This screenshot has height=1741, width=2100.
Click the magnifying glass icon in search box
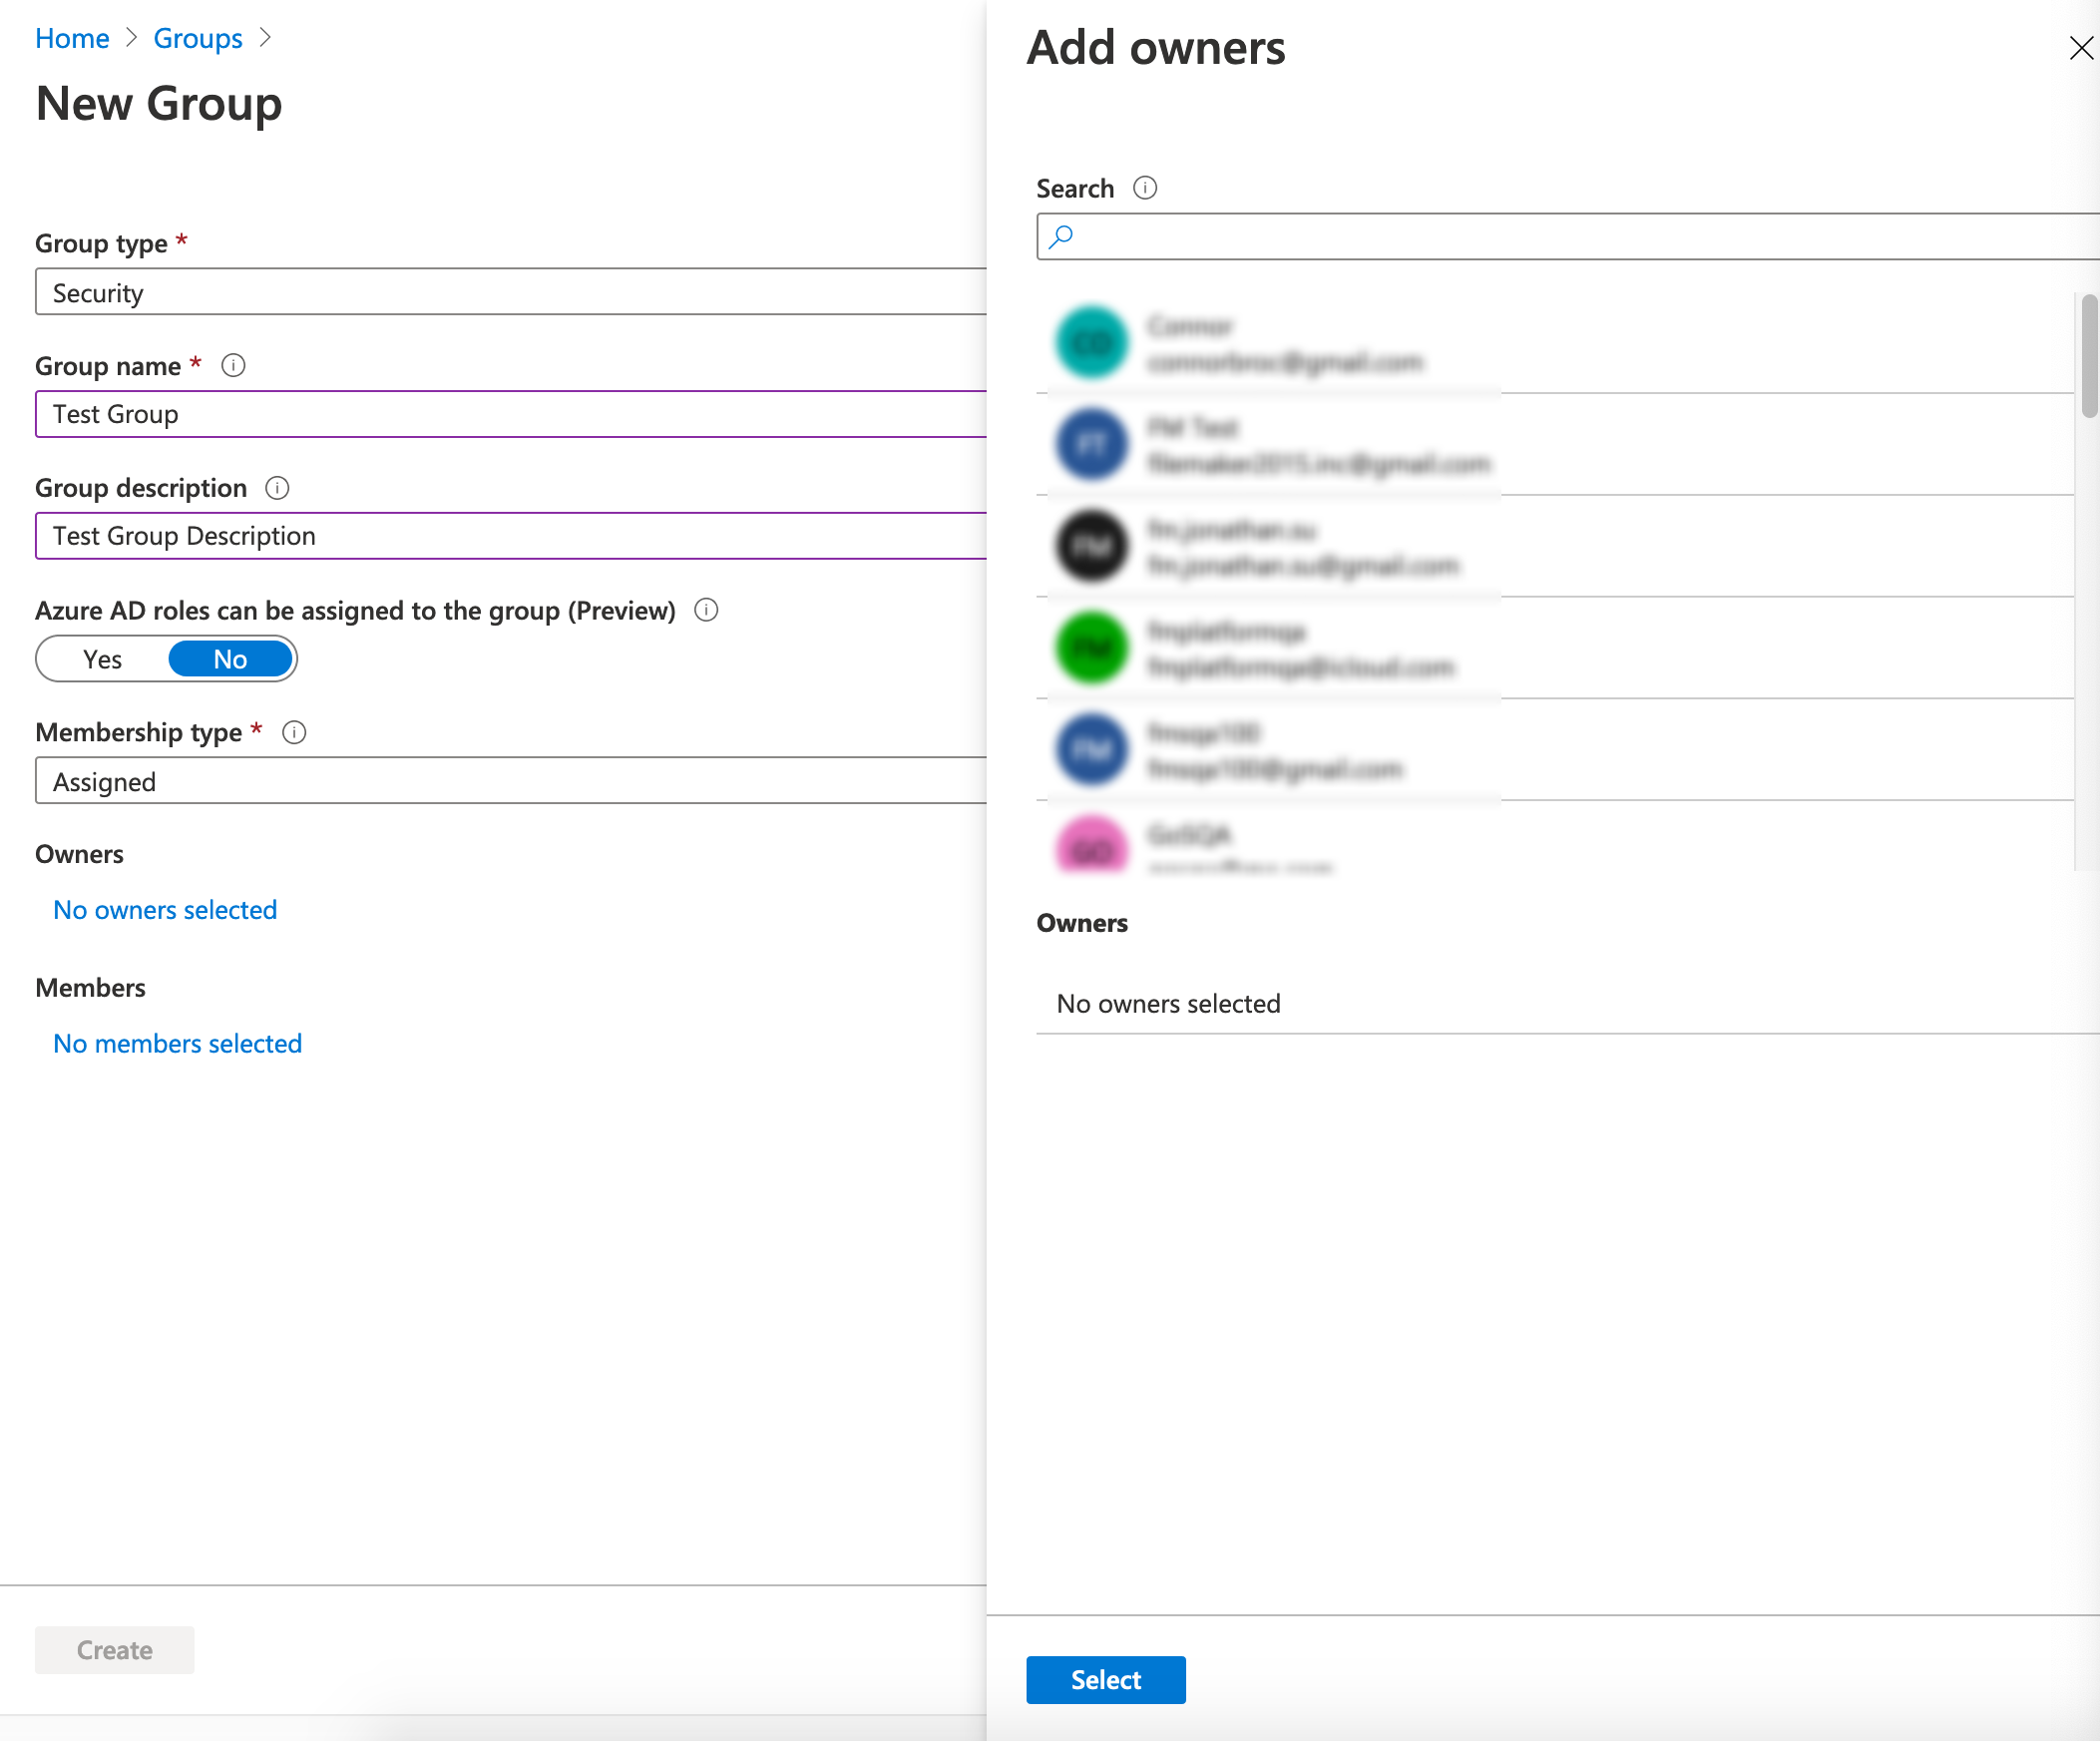1062,237
